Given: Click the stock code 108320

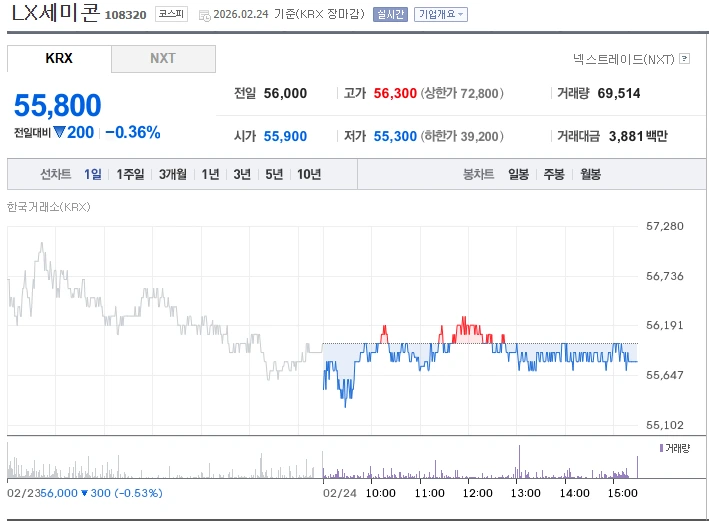Looking at the screenshot, I should point(126,15).
